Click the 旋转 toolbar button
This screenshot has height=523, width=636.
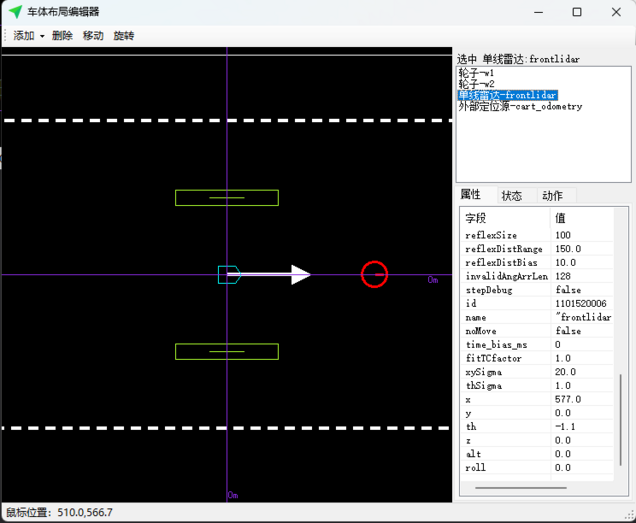pyautogui.click(x=124, y=35)
